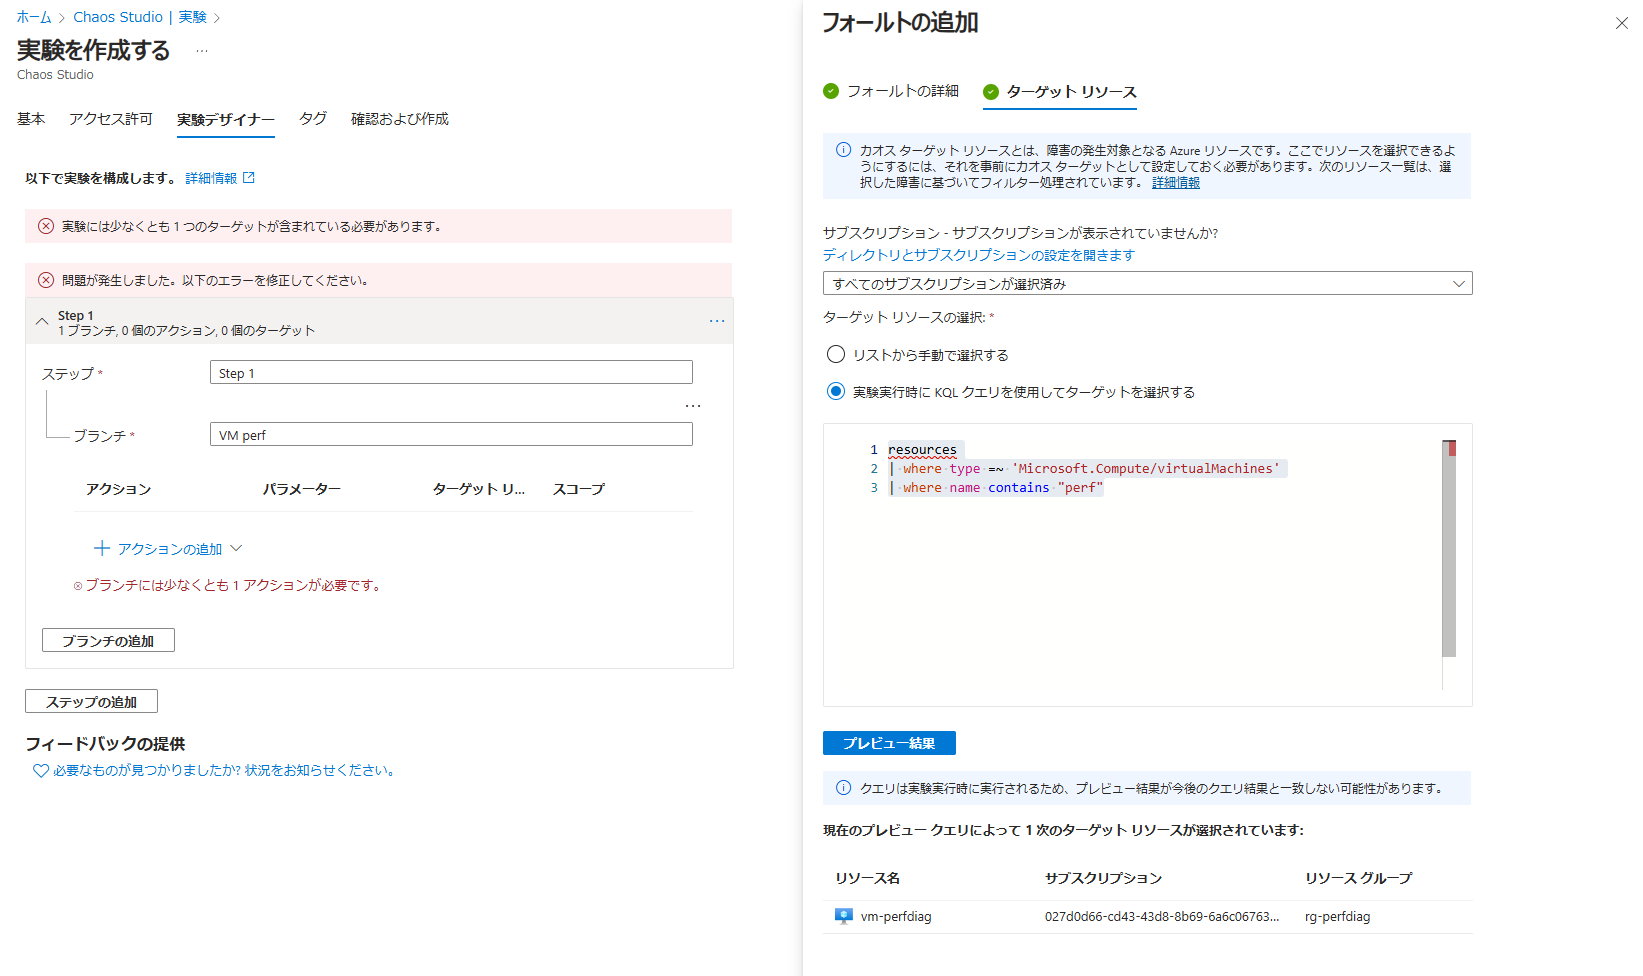The height and width of the screenshot is (976, 1643).
Task: Switch to the 基本 tab
Action: tap(31, 119)
